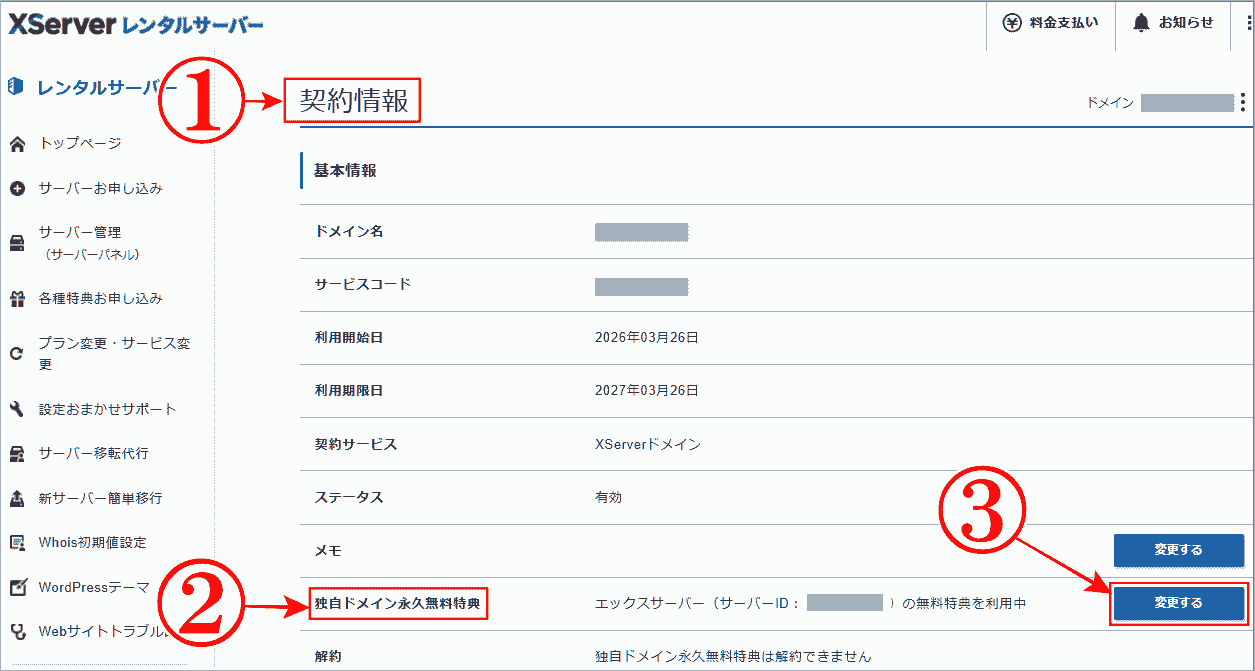Click 変更する for 独自ドメイン永久無料特典
Image resolution: width=1255 pixels, height=671 pixels.
tap(1179, 604)
